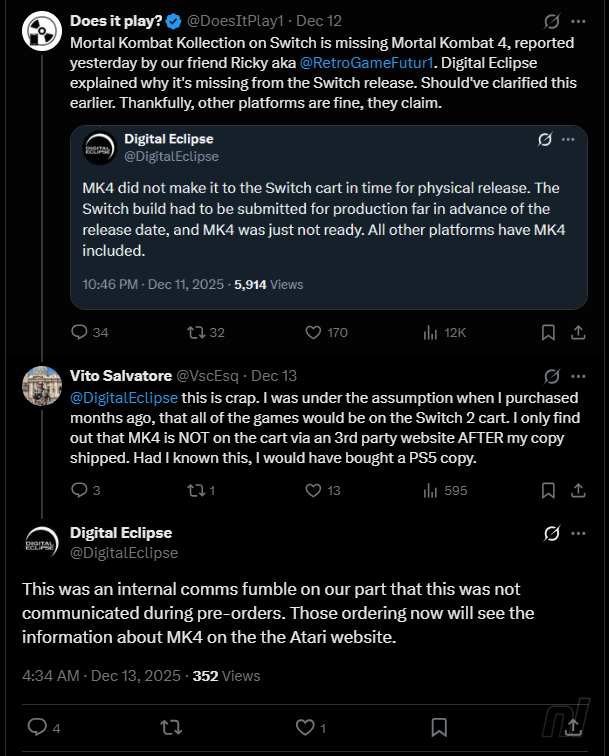This screenshot has width=609, height=756.
Task: Like Vito Salvatore's reply
Action: pyautogui.click(x=312, y=490)
